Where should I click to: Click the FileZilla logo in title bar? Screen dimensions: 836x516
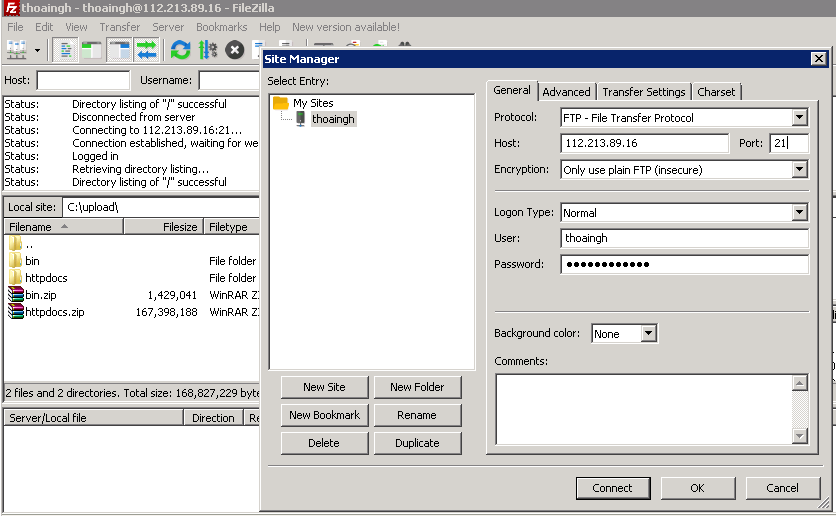11,8
